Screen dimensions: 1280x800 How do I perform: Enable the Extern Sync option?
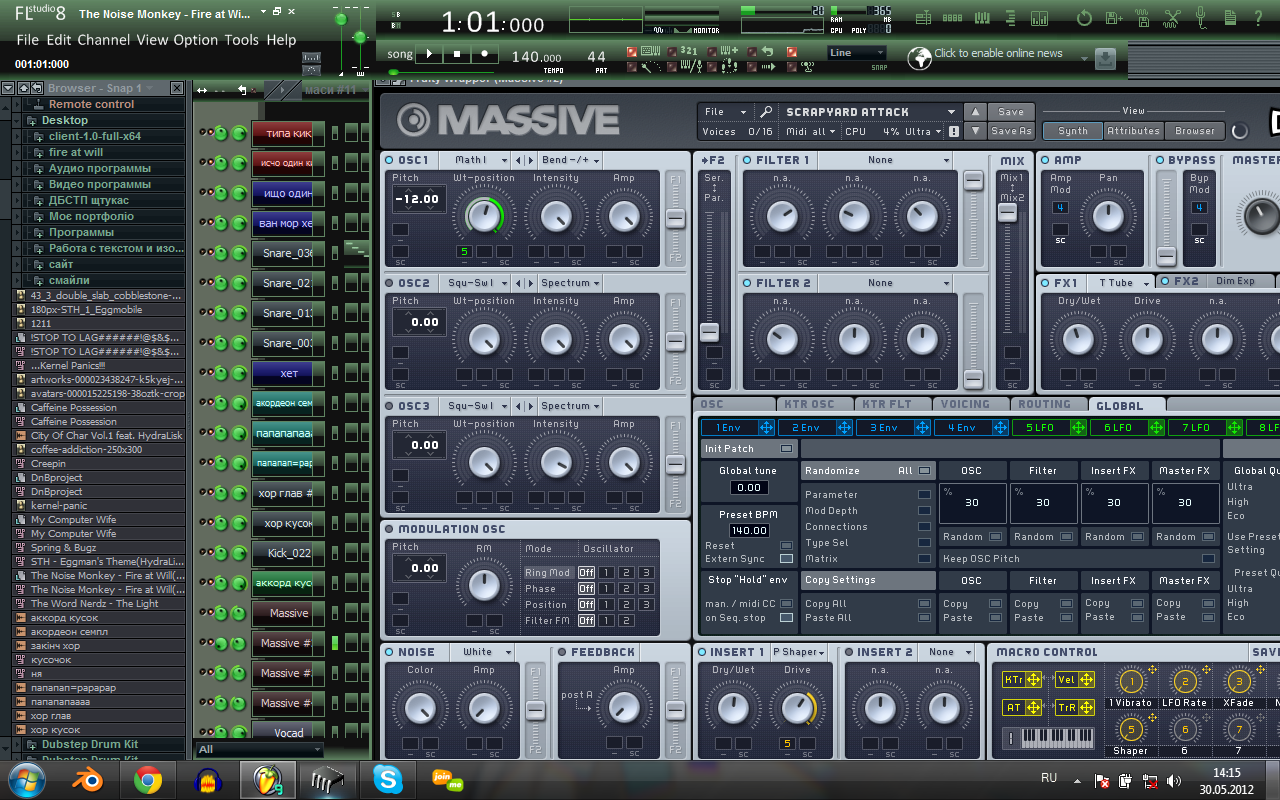pyautogui.click(x=786, y=559)
